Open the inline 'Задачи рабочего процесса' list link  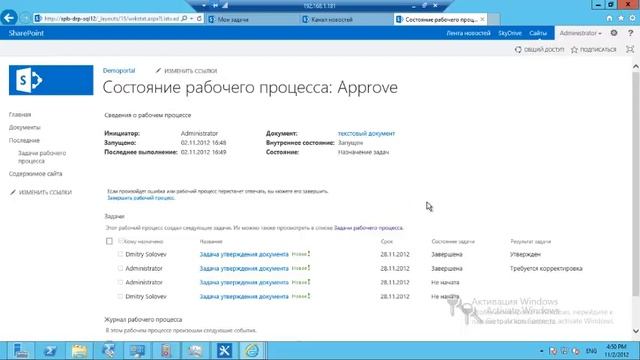coord(368,228)
